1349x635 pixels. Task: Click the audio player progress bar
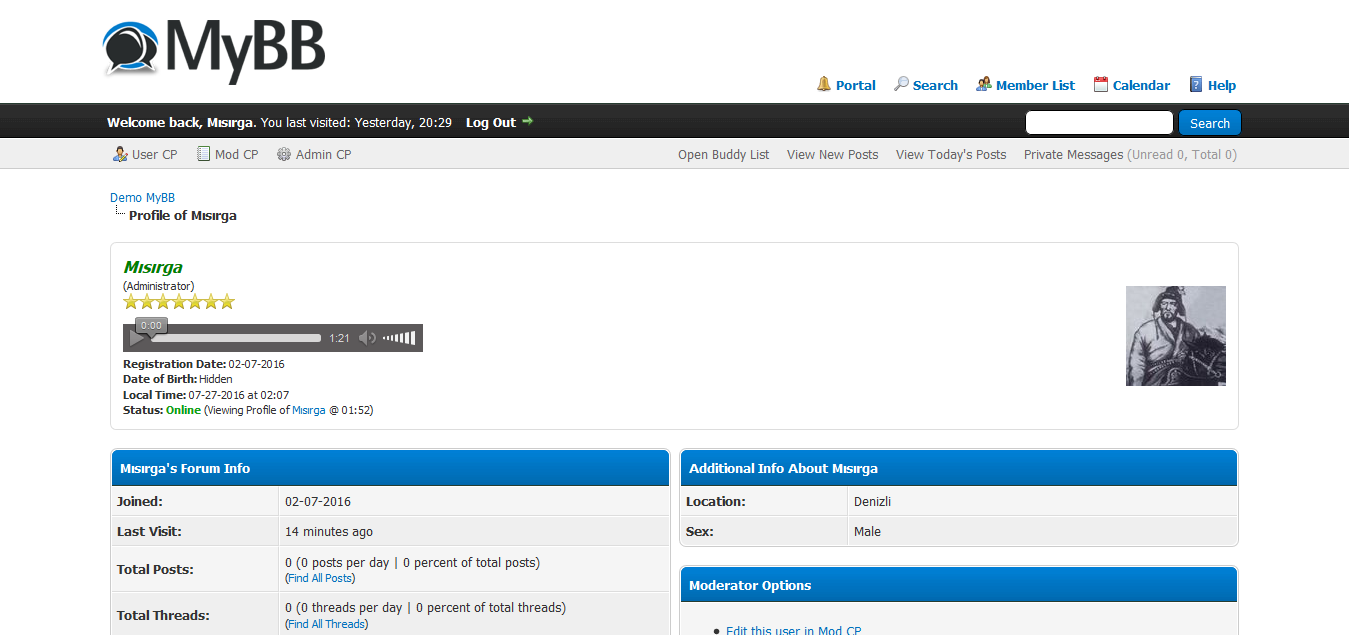coord(236,338)
